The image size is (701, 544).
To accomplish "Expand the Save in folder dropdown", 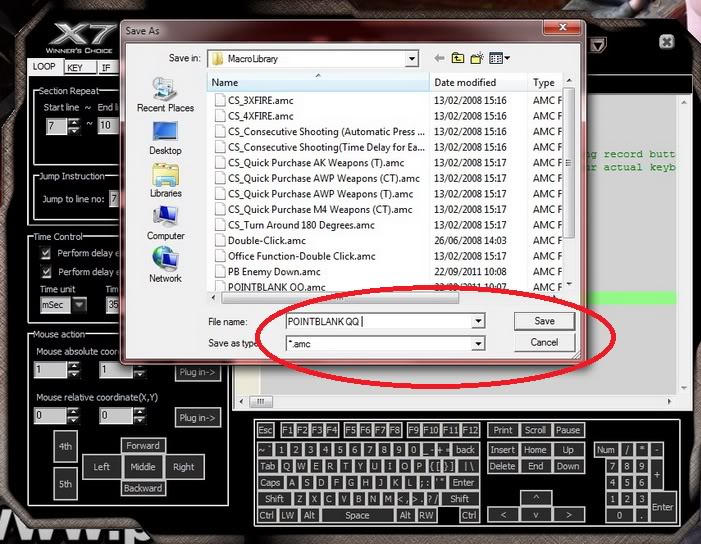I will click(411, 59).
